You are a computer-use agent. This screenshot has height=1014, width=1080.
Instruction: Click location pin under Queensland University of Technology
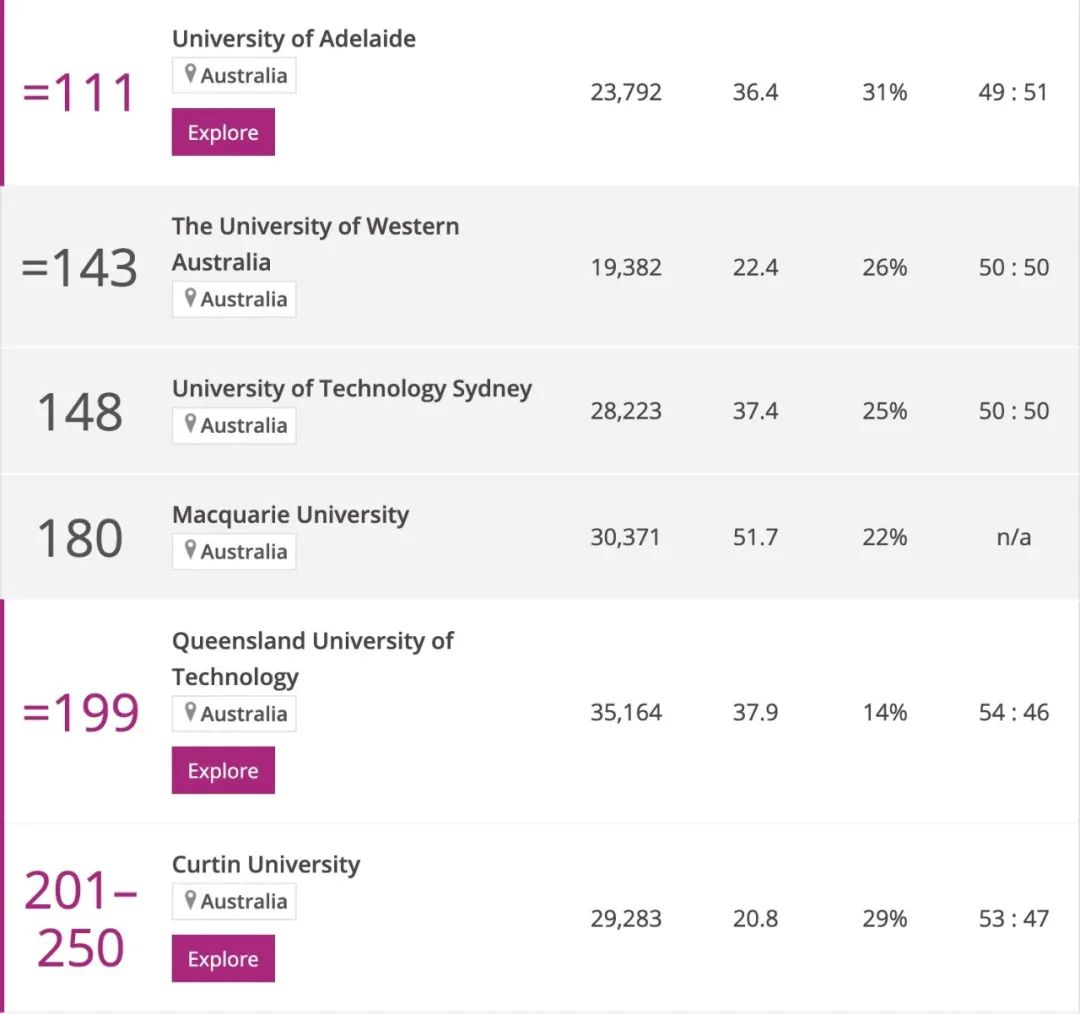pos(191,713)
